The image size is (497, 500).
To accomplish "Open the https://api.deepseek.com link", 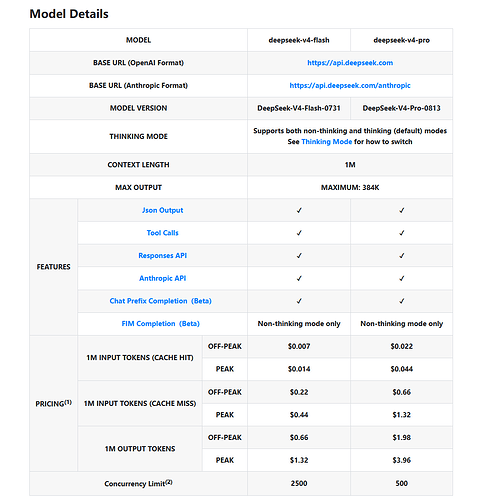I will click(350, 63).
